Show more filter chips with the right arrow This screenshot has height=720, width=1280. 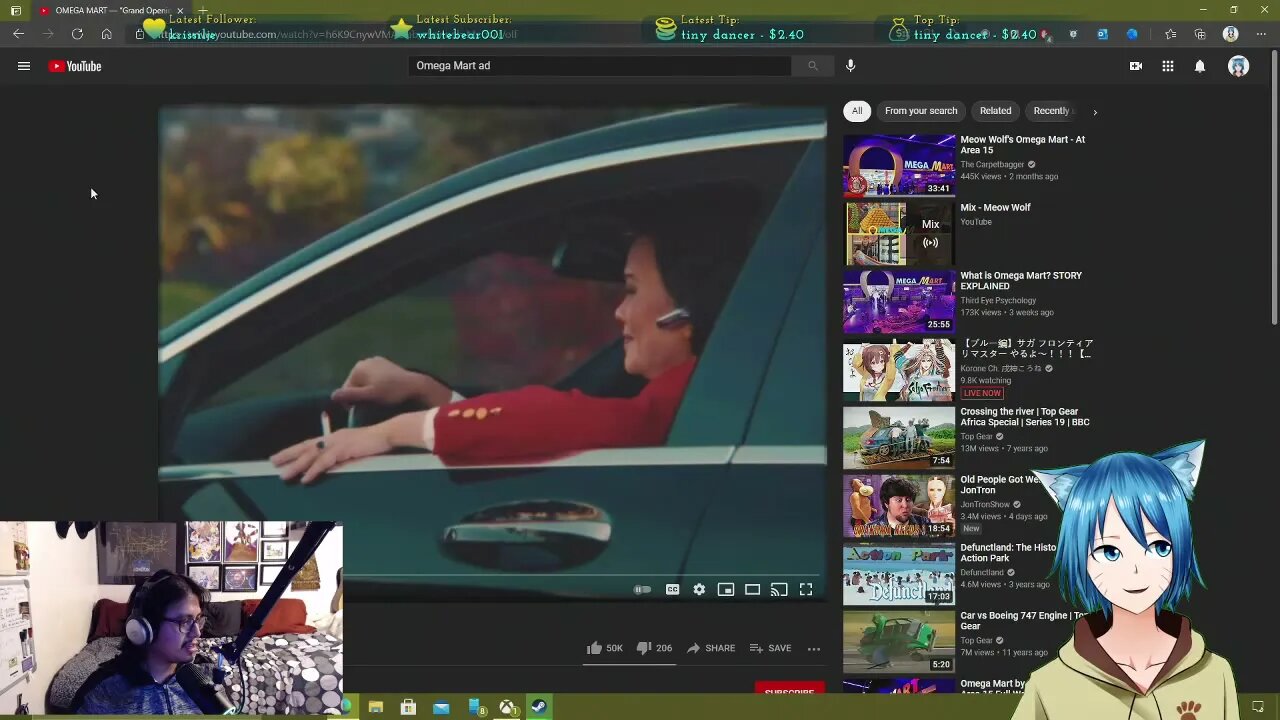coord(1095,111)
